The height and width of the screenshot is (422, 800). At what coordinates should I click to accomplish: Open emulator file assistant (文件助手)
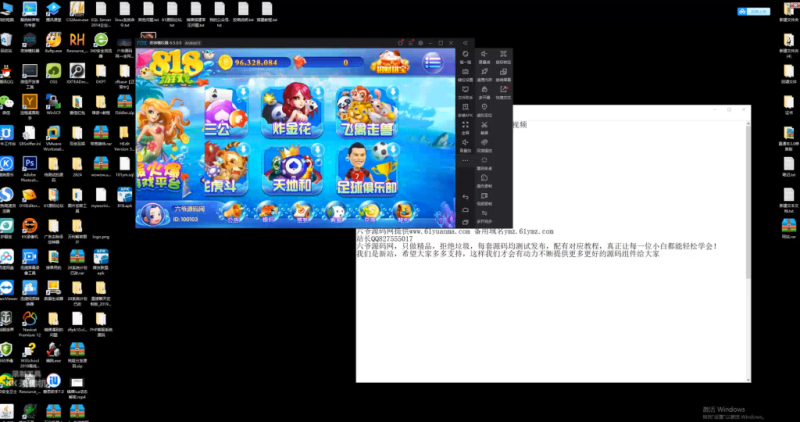point(465,92)
